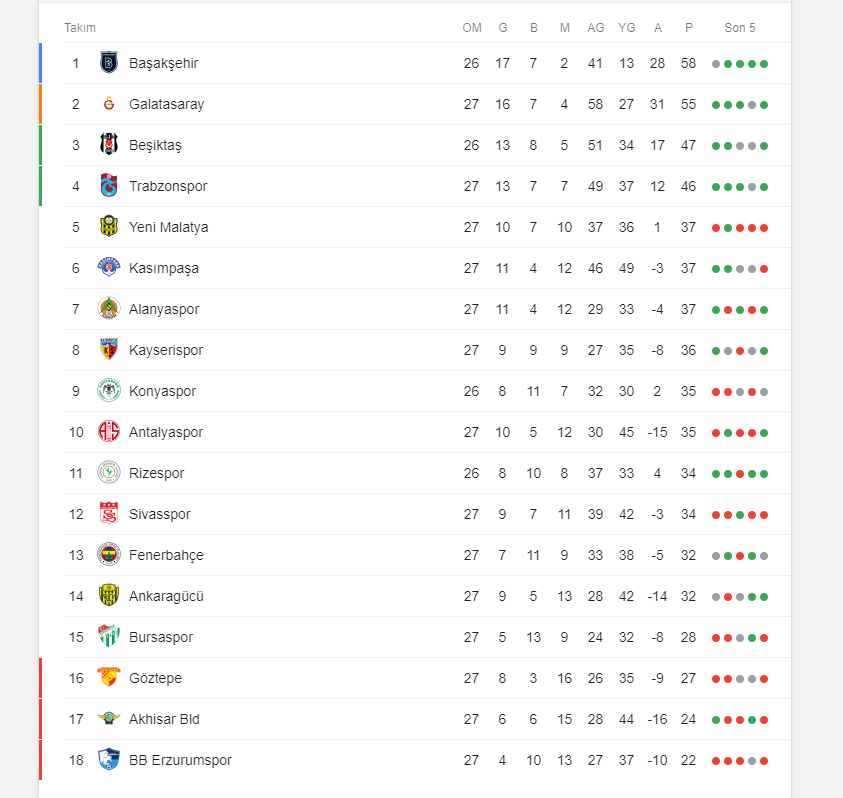Click the Trabzonspor crest icon
Image resolution: width=843 pixels, height=798 pixels.
[109, 186]
